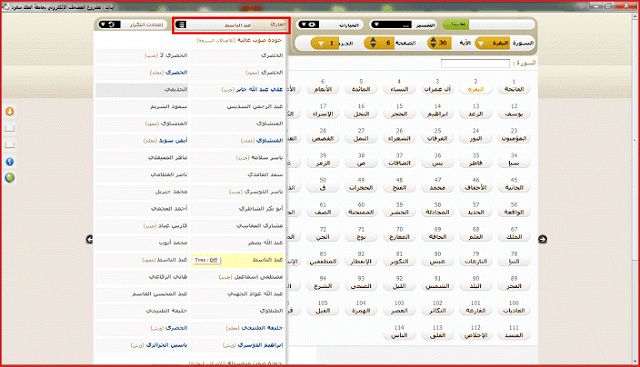Screen dimensions: 640x367
Task: Increase الصفحة number with up arrow
Action: point(373,40)
